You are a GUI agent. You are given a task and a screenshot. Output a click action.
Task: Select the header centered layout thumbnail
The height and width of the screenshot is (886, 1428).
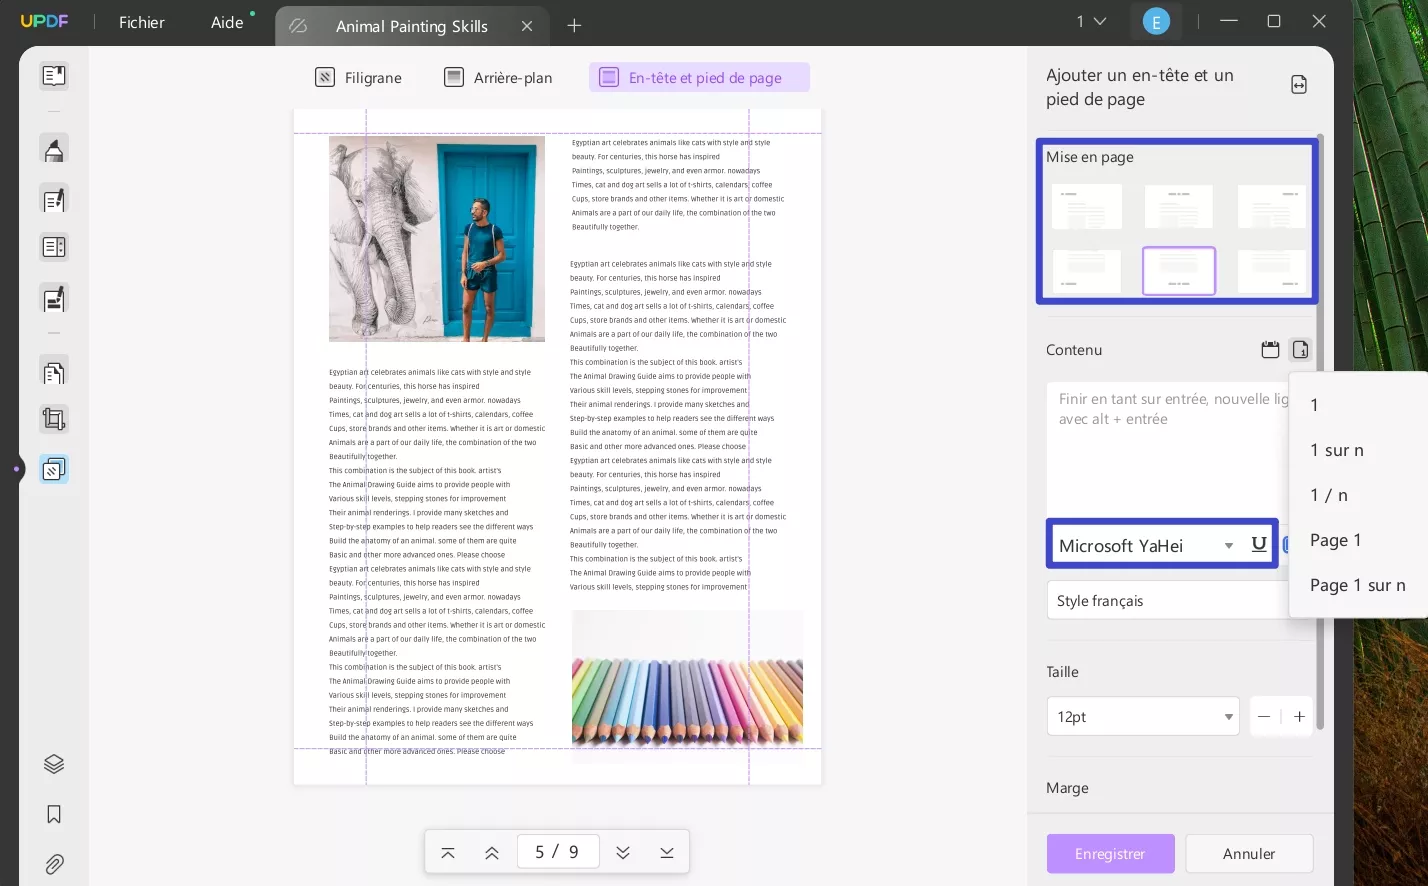click(1179, 207)
